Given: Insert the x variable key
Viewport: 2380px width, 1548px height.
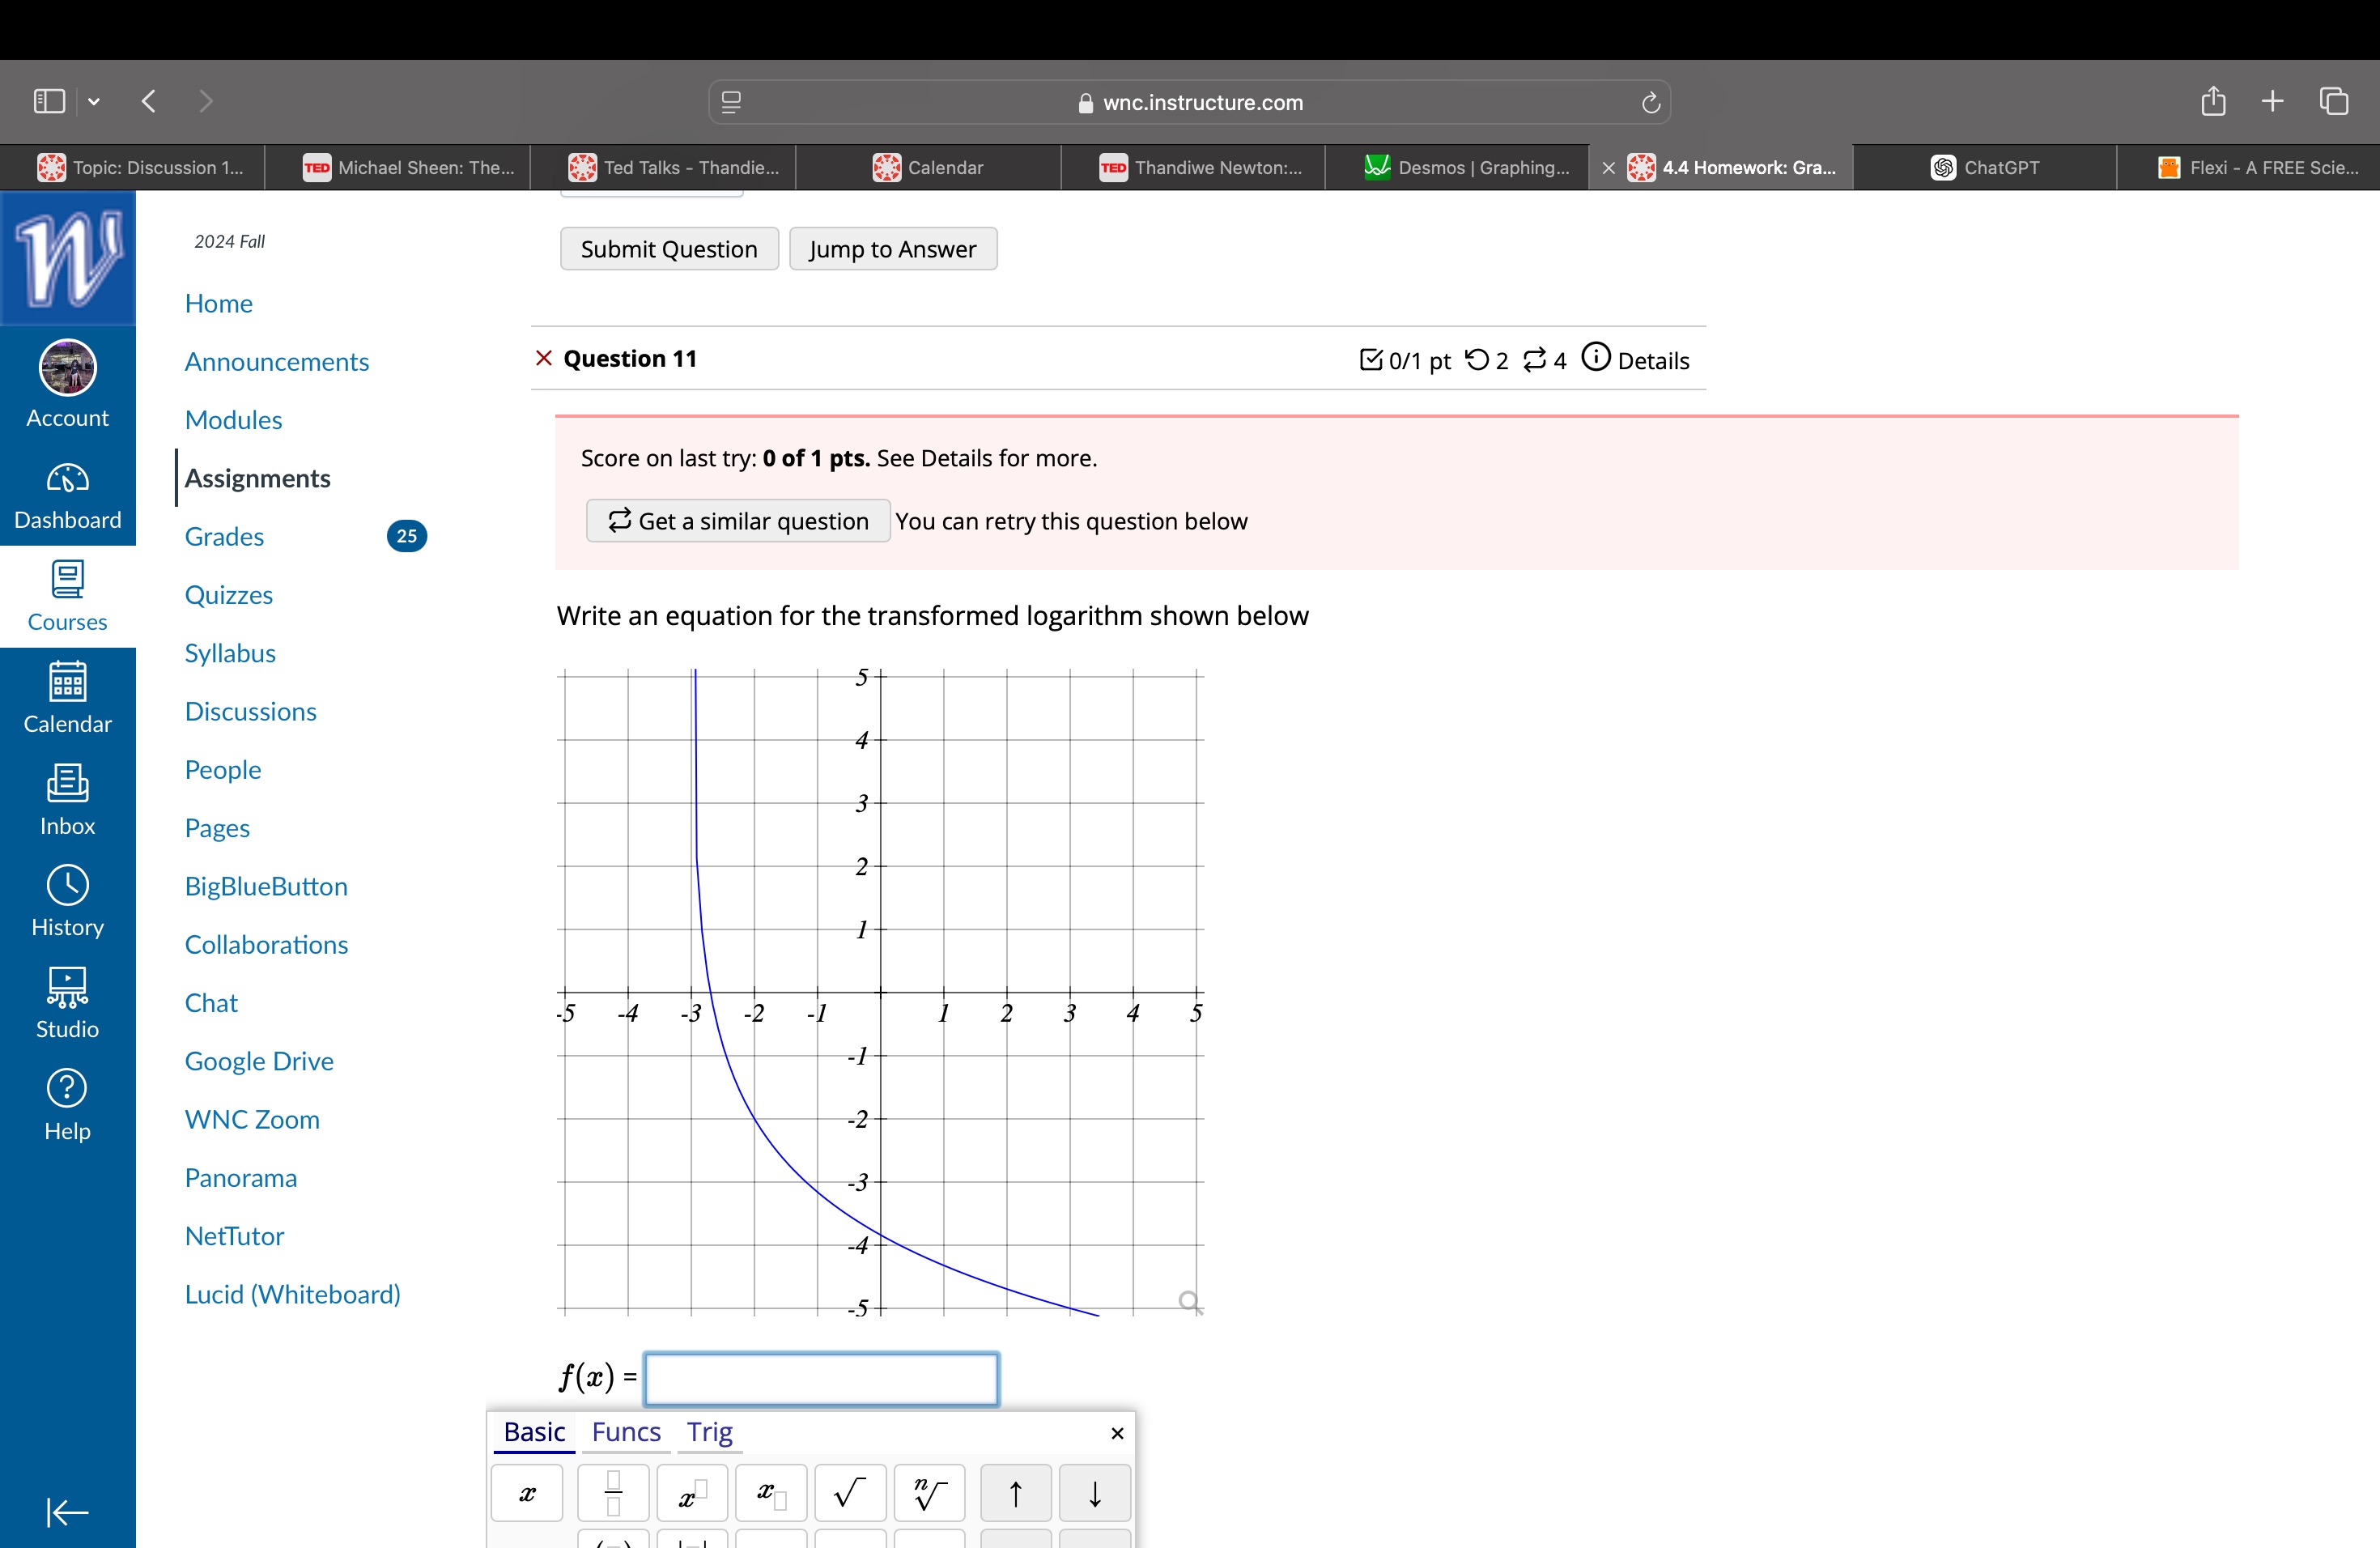Looking at the screenshot, I should coord(527,1493).
